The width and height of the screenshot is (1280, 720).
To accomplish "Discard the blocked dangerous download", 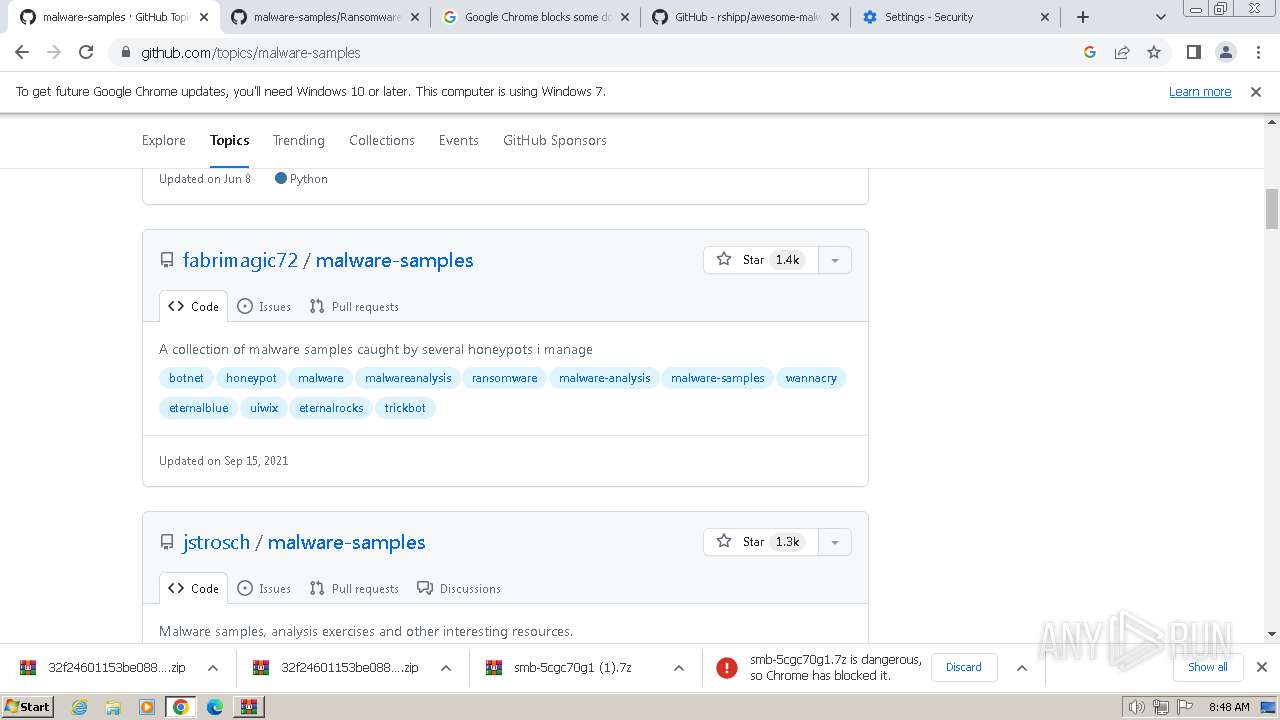I will [964, 667].
